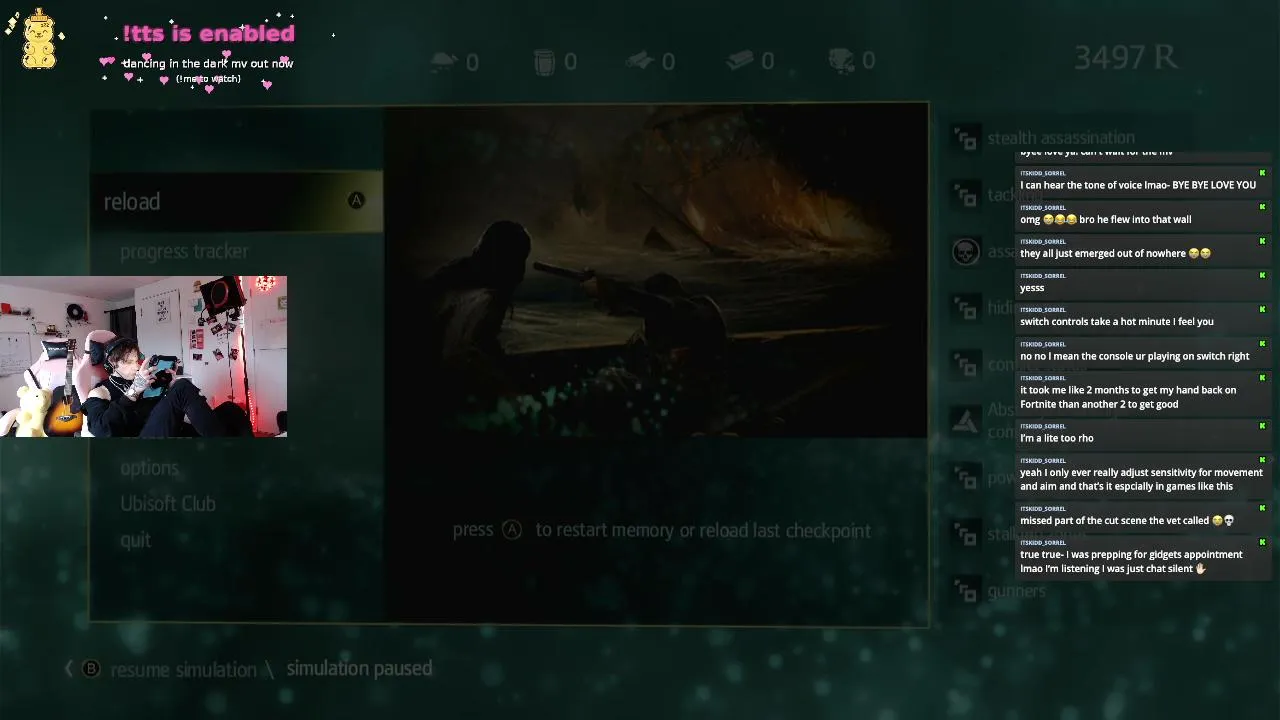Click the streamer webcam overlay
The image size is (1280, 720).
(x=143, y=357)
